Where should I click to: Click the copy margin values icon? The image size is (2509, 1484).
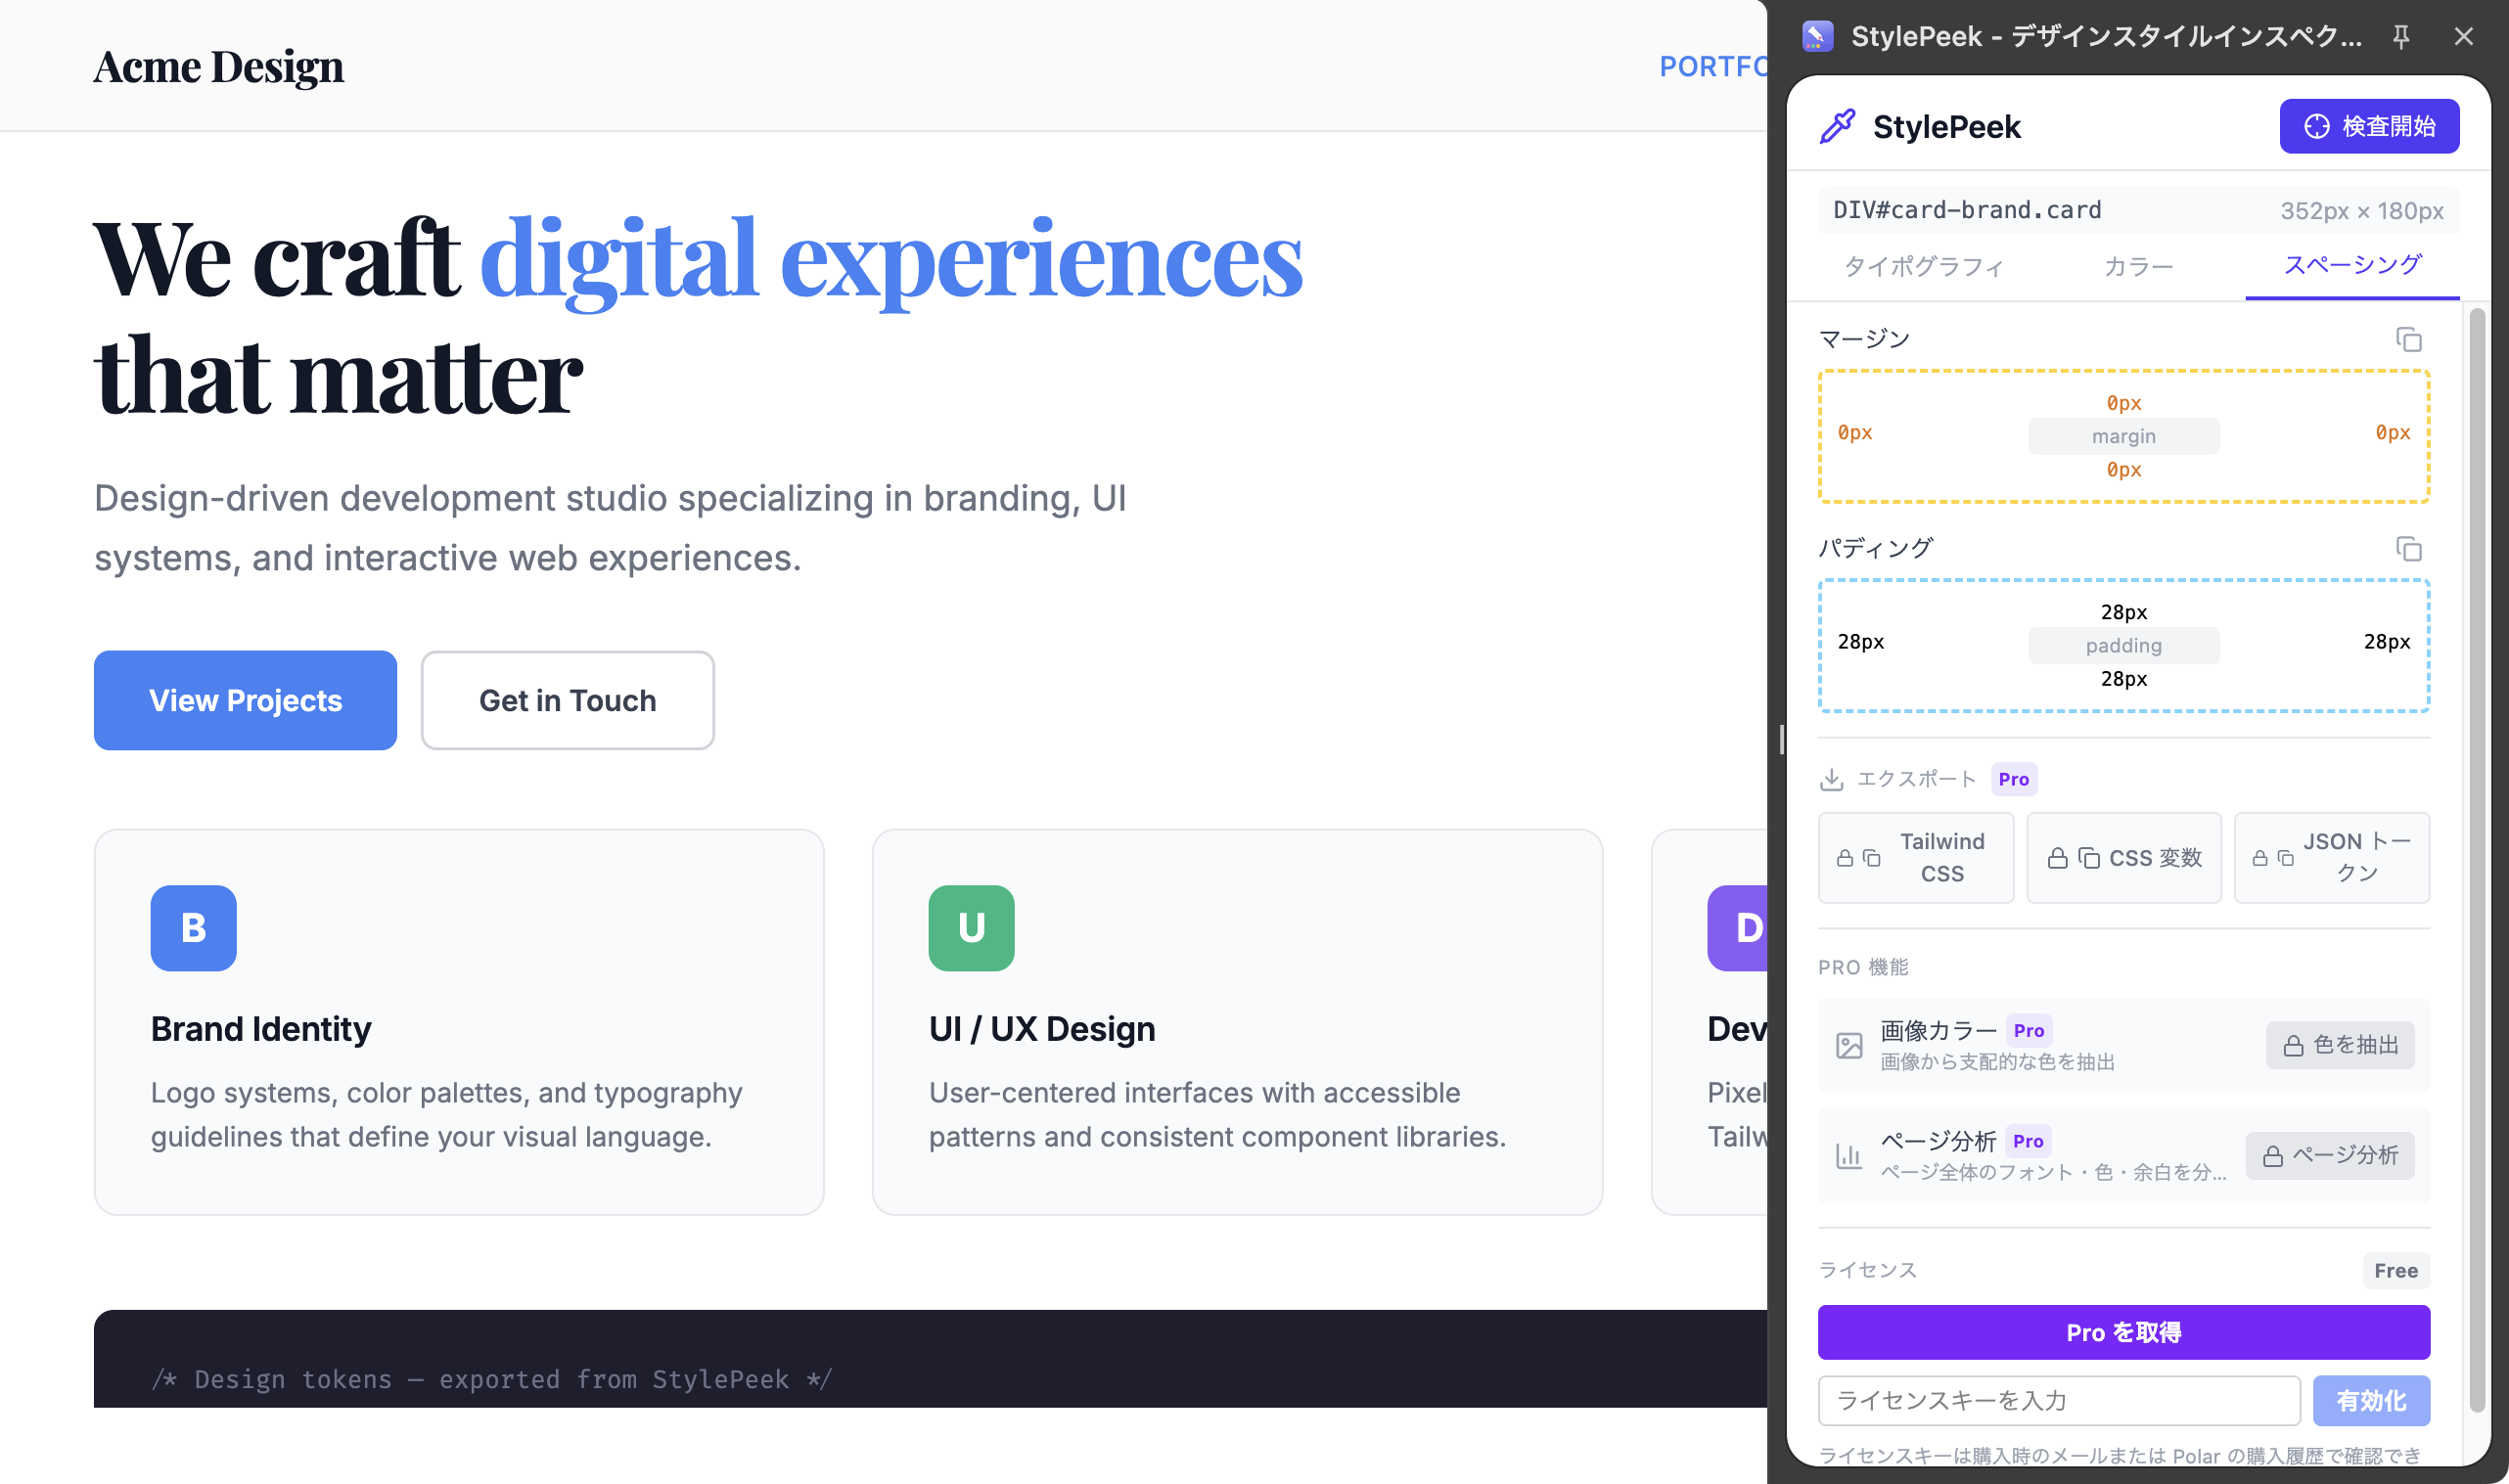pyautogui.click(x=2408, y=340)
